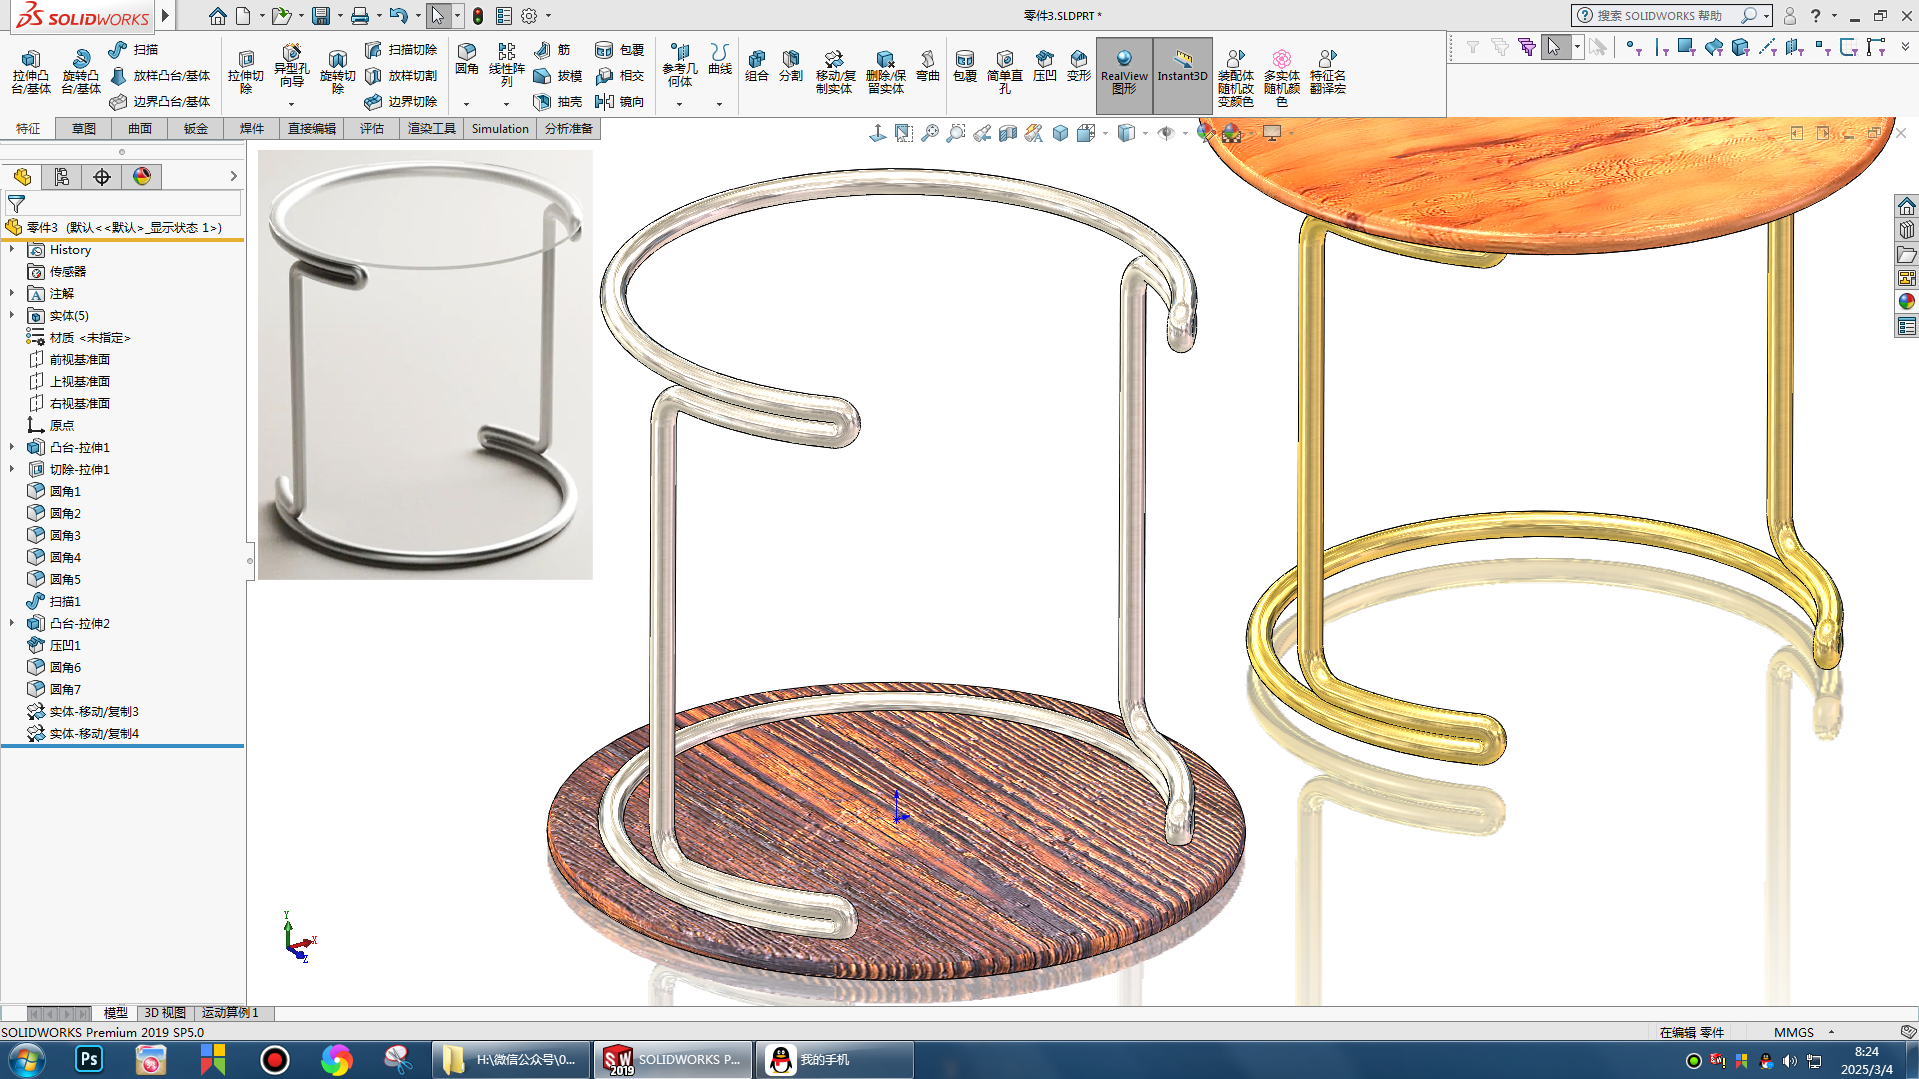Open the DisplayManager appearance tab
Viewport: 1919px width, 1079px height.
(142, 177)
